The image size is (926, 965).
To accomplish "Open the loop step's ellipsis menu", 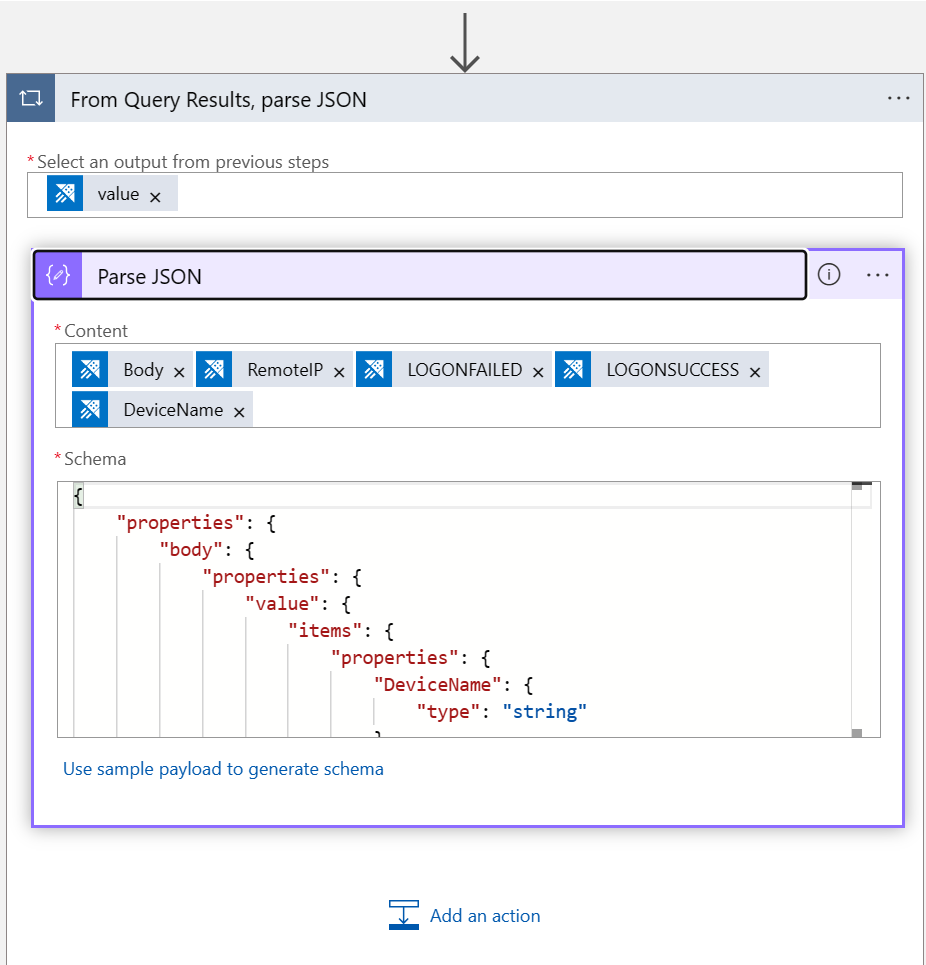I will pos(898,98).
